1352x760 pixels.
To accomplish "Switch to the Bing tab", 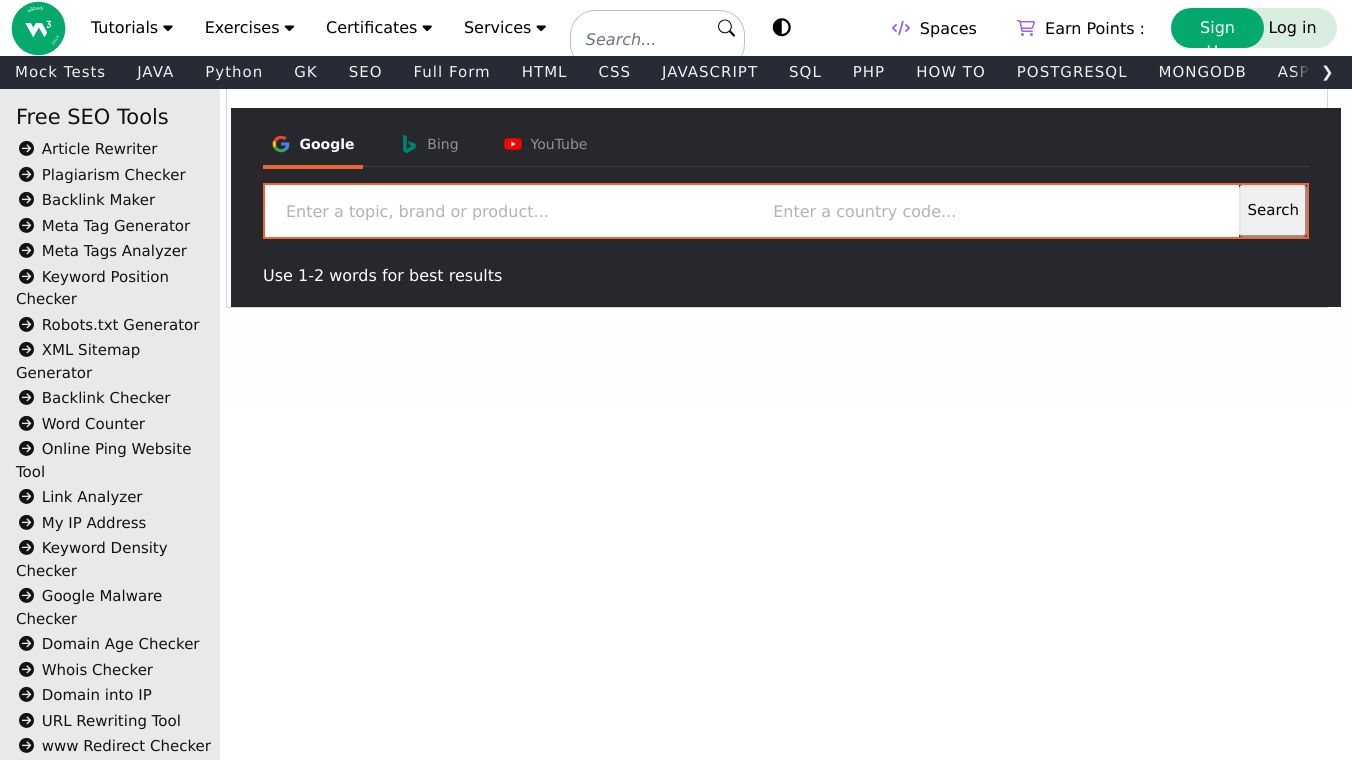I will point(430,144).
